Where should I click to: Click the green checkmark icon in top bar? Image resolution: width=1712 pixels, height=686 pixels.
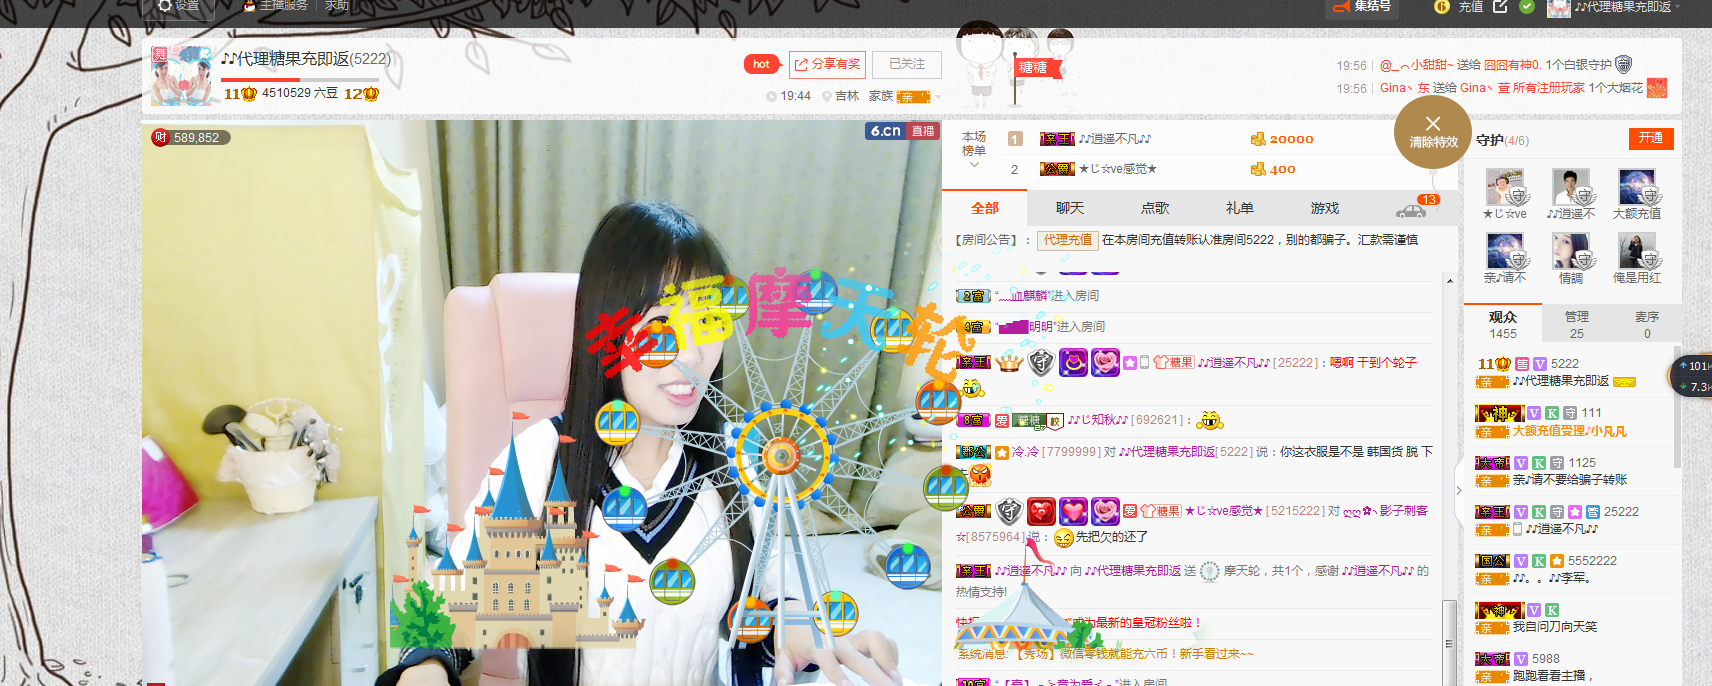coord(1527,7)
